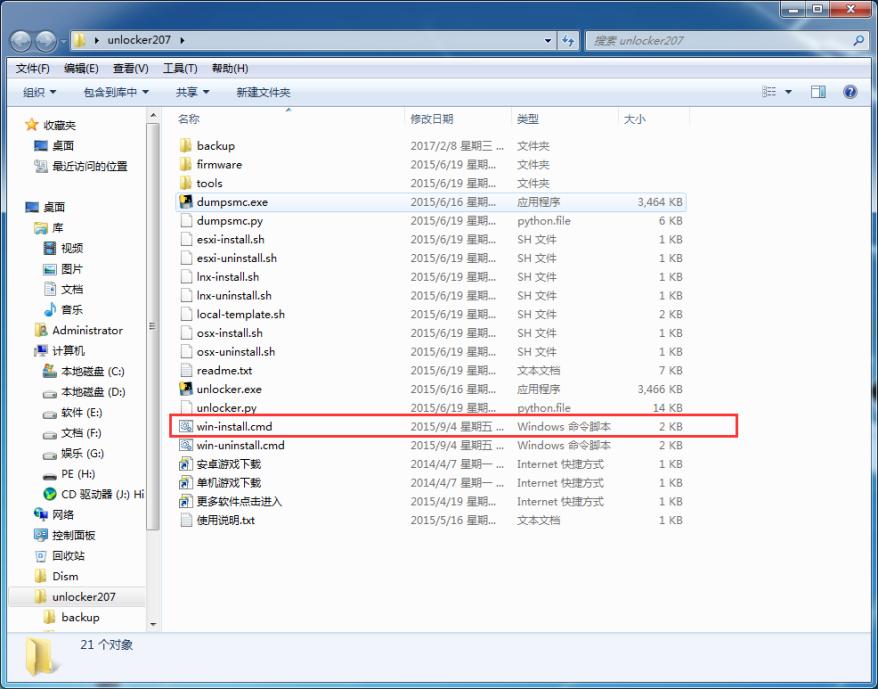879x689 pixels.
Task: Open 网络 in the navigation pane
Action: click(54, 515)
